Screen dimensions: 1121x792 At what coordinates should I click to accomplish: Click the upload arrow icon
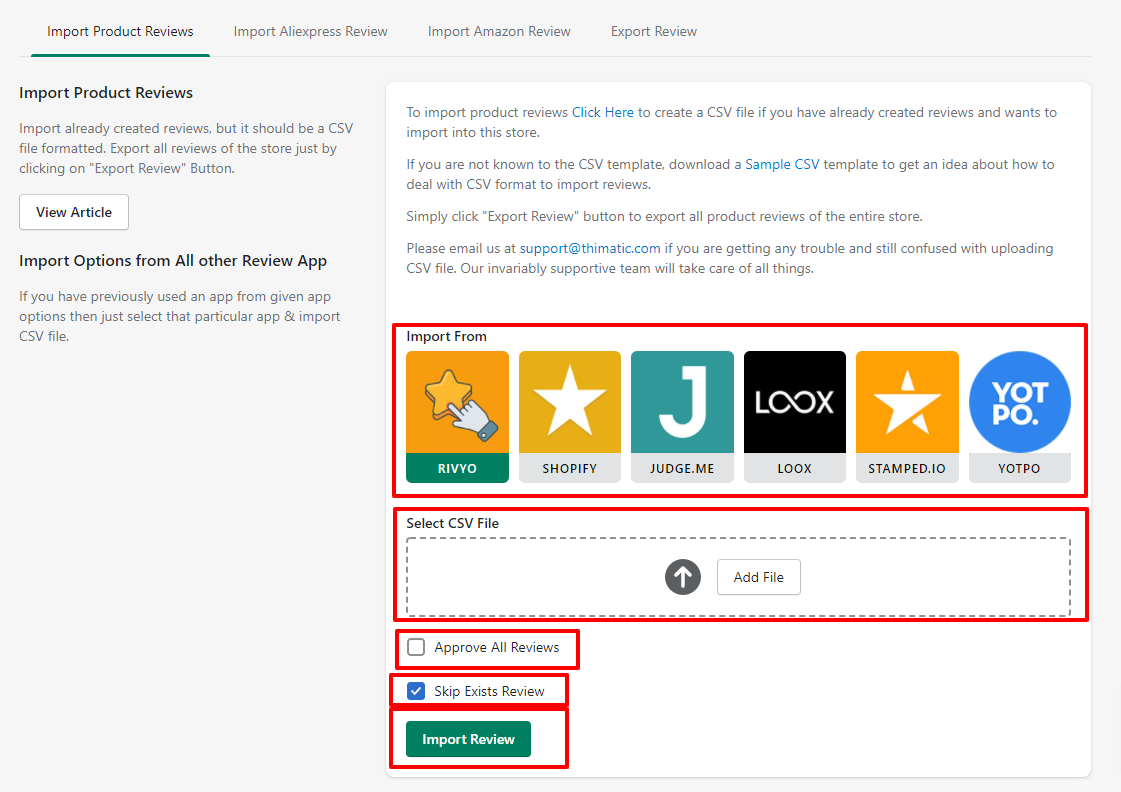(683, 577)
